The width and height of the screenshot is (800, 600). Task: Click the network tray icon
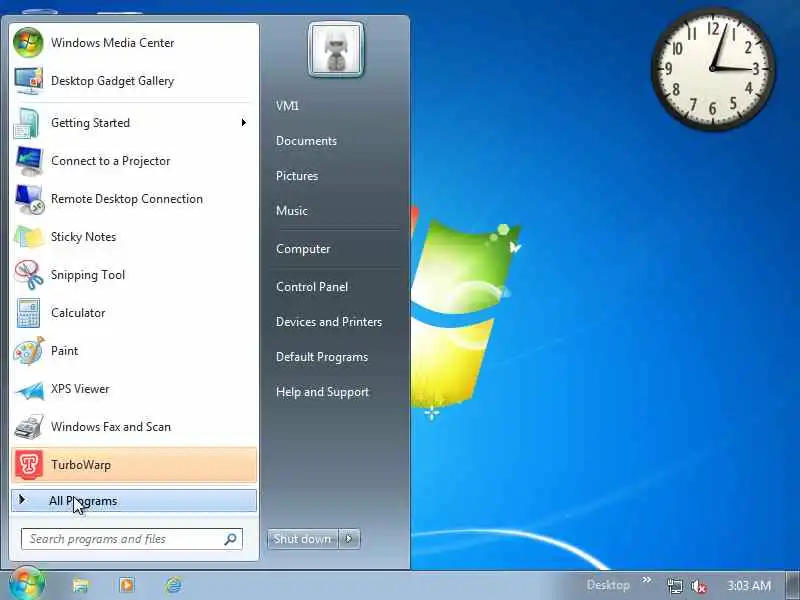674,586
